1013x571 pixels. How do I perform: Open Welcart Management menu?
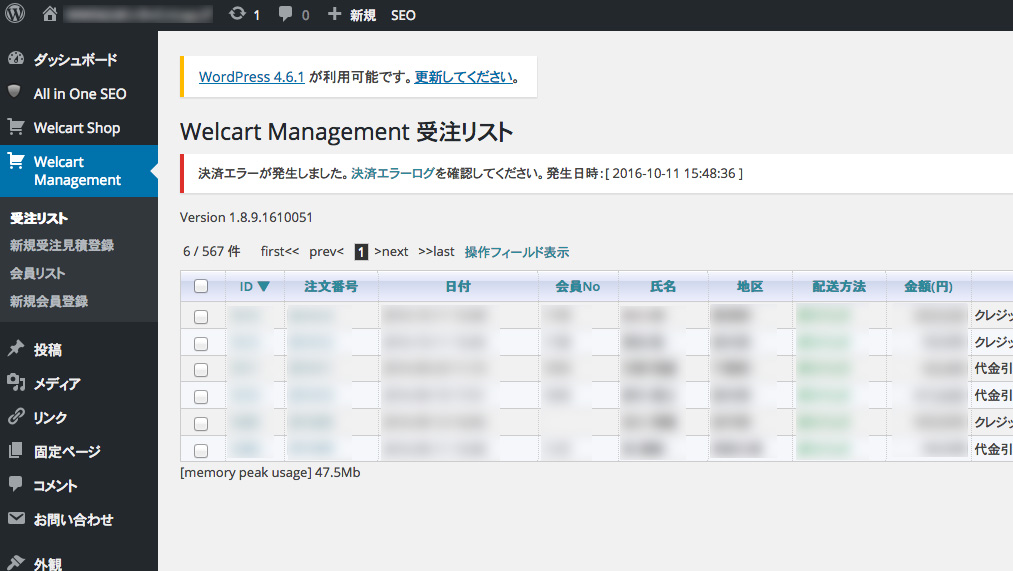(x=78, y=171)
